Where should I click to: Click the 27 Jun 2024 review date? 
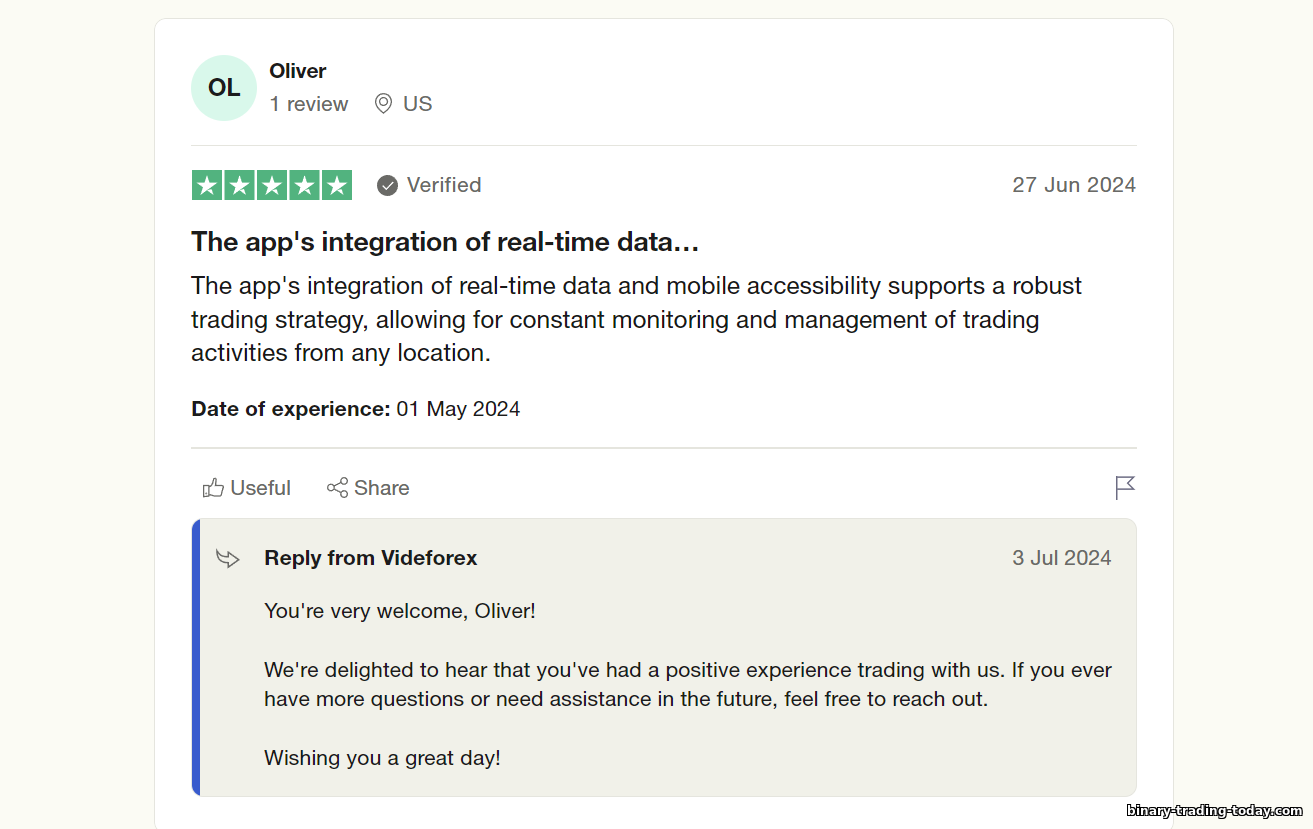pos(1074,185)
